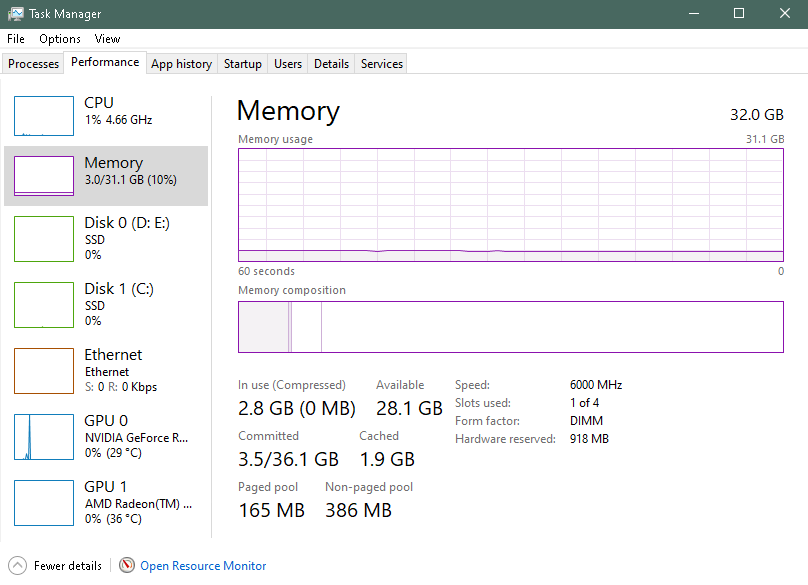The image size is (808, 585).
Task: Click the 3.5/36.1 GB committed value
Action: tap(288, 459)
